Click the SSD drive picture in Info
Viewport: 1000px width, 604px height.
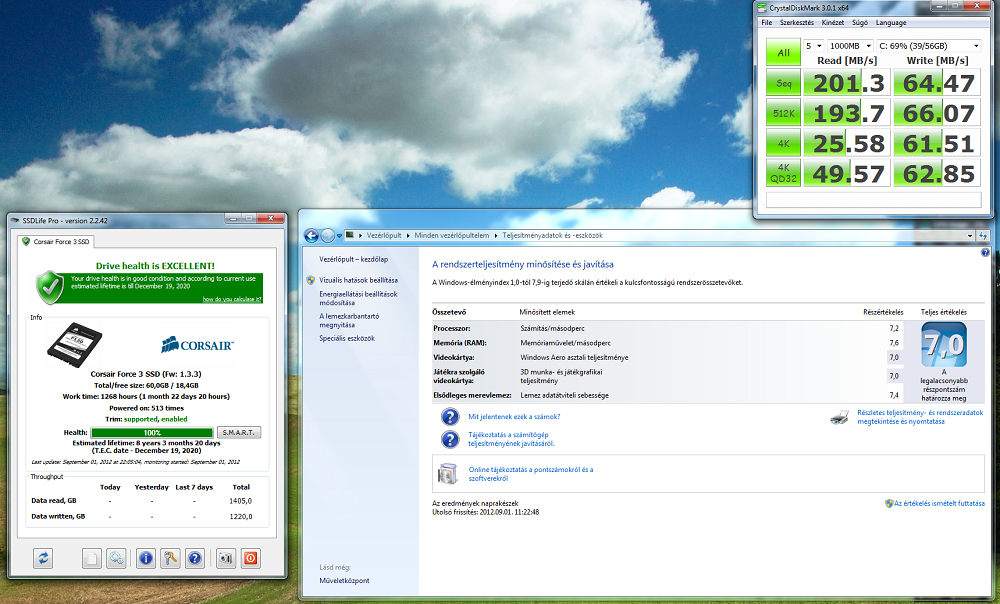point(75,345)
